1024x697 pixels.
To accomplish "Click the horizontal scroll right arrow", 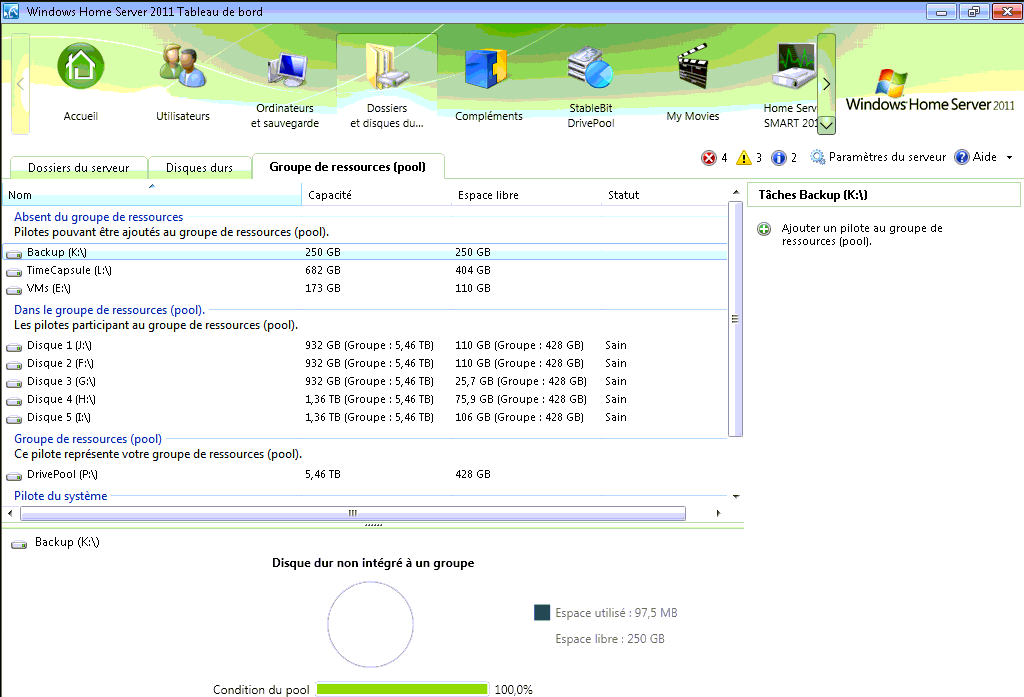I will click(718, 513).
